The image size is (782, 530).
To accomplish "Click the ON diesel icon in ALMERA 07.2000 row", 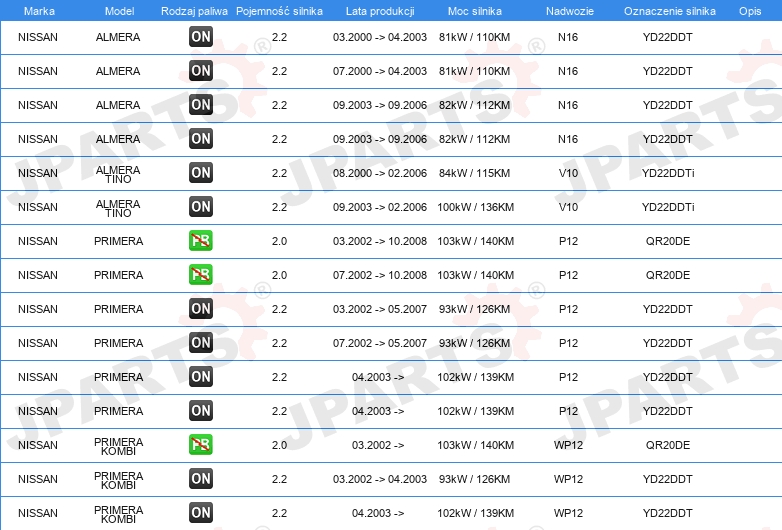I will coord(200,71).
